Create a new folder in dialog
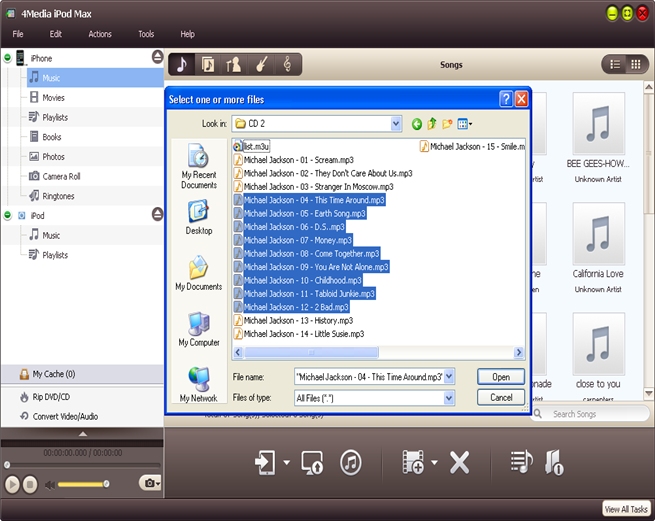 pyautogui.click(x=447, y=124)
